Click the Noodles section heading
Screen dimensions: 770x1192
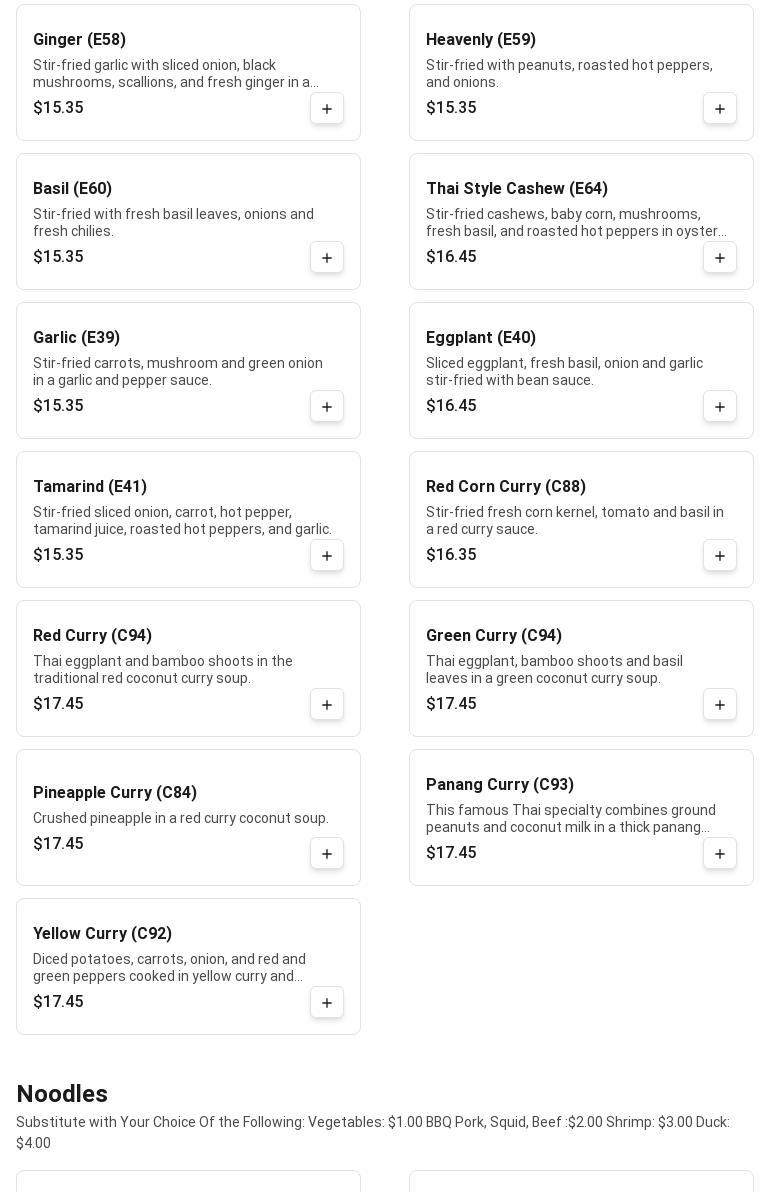(x=62, y=1094)
